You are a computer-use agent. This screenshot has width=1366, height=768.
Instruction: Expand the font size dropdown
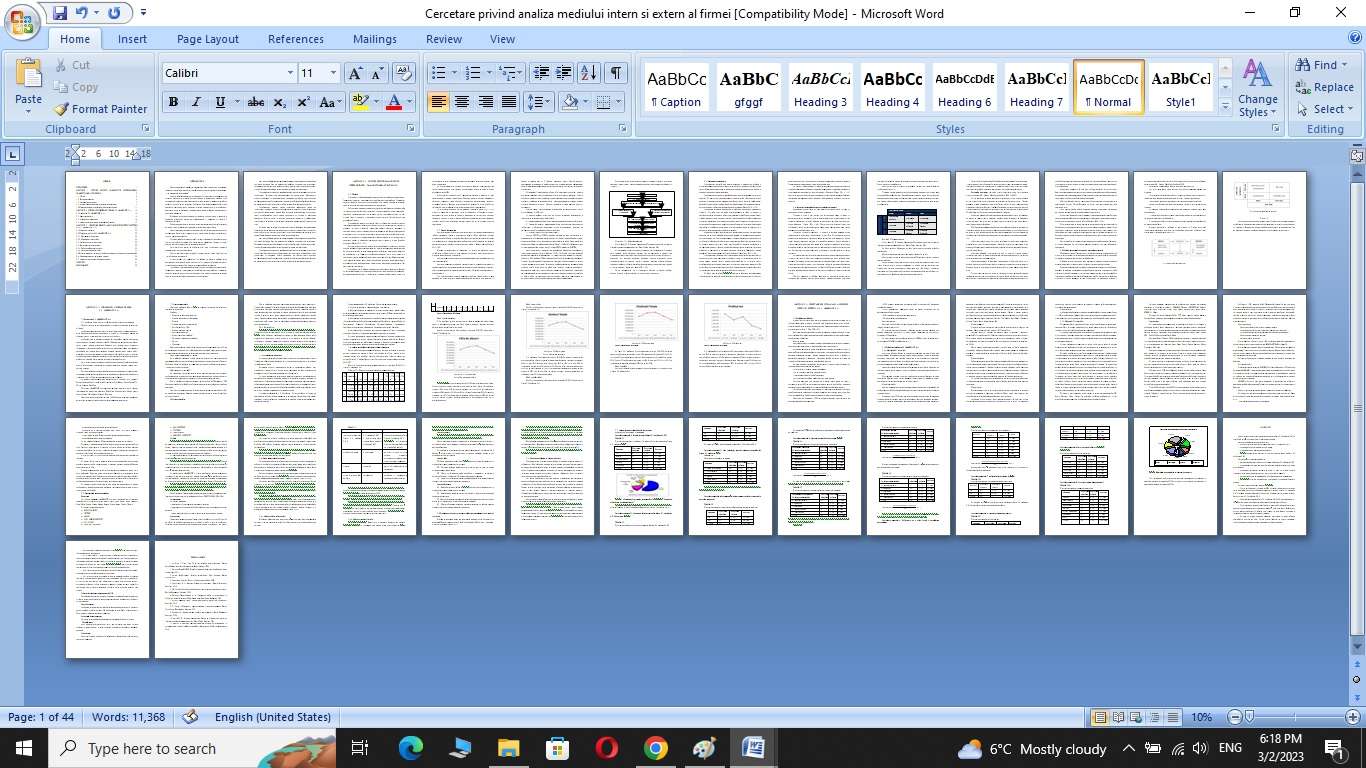[333, 73]
